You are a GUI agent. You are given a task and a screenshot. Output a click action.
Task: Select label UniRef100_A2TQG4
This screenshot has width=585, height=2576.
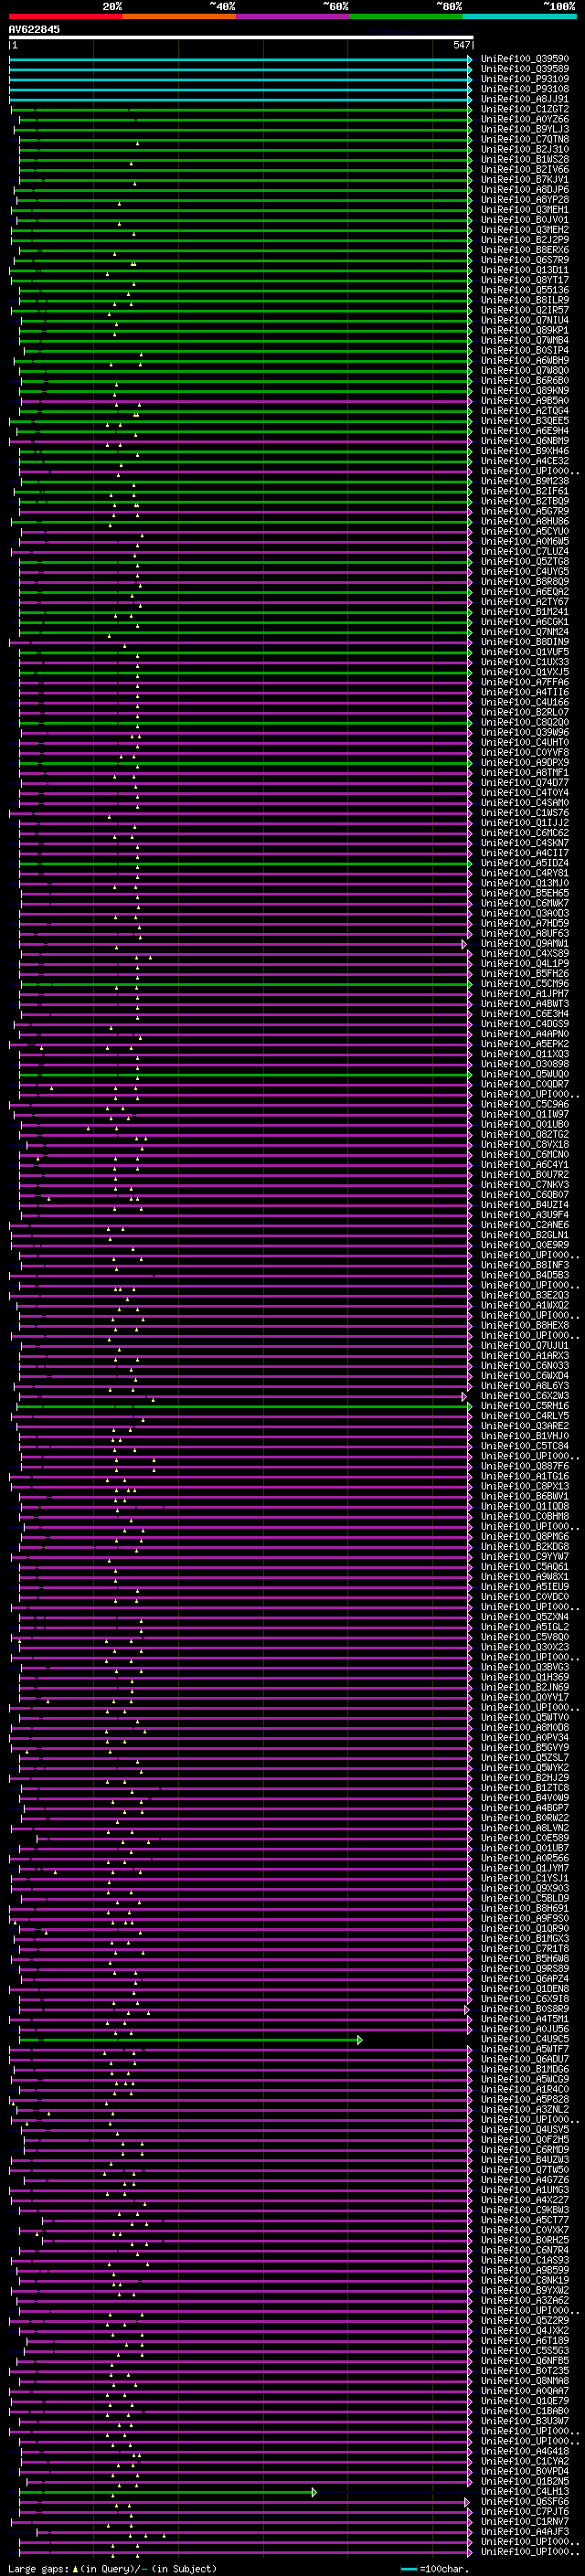(x=524, y=411)
